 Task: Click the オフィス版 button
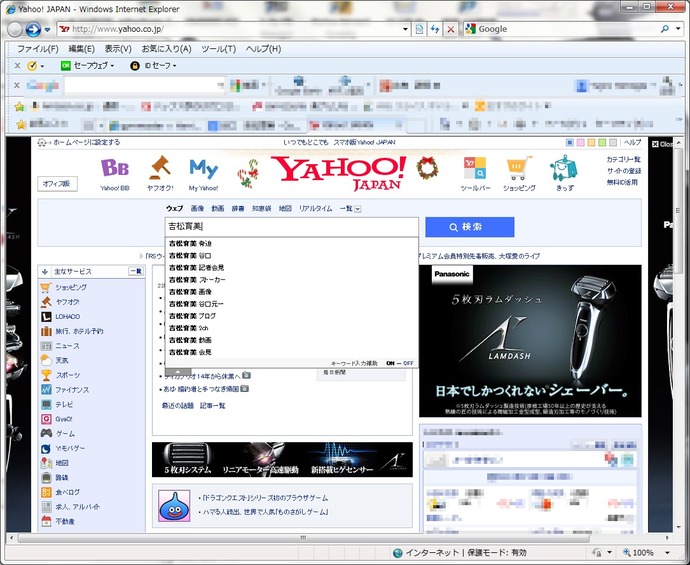[57, 183]
